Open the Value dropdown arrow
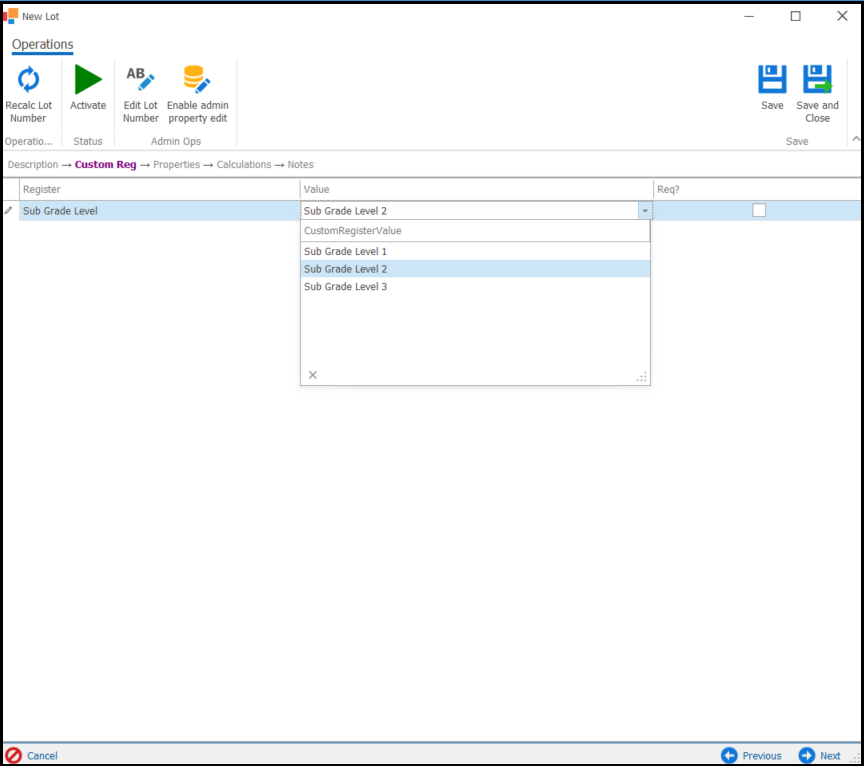 (x=645, y=211)
